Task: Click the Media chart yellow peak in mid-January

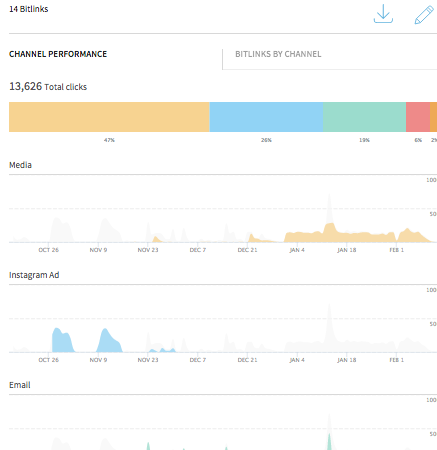Action: click(330, 232)
